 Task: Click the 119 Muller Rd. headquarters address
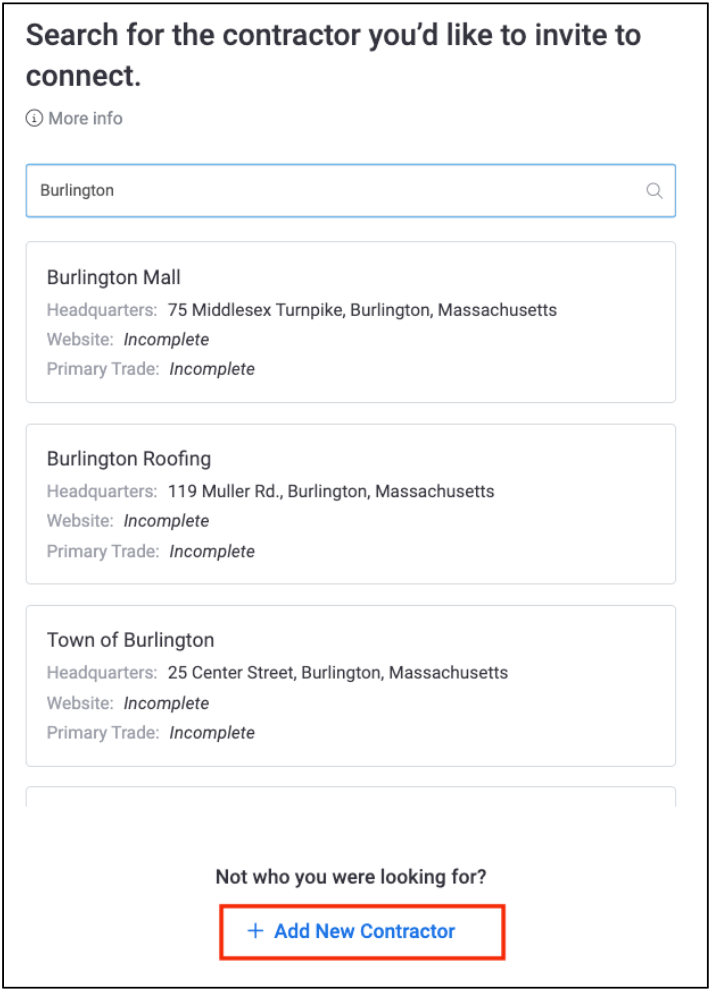(x=329, y=492)
